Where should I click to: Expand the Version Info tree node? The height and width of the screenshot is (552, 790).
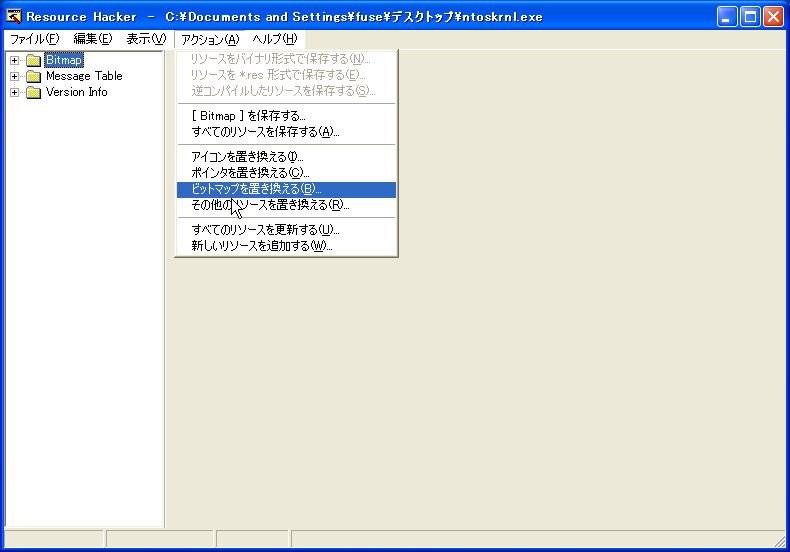click(x=14, y=93)
